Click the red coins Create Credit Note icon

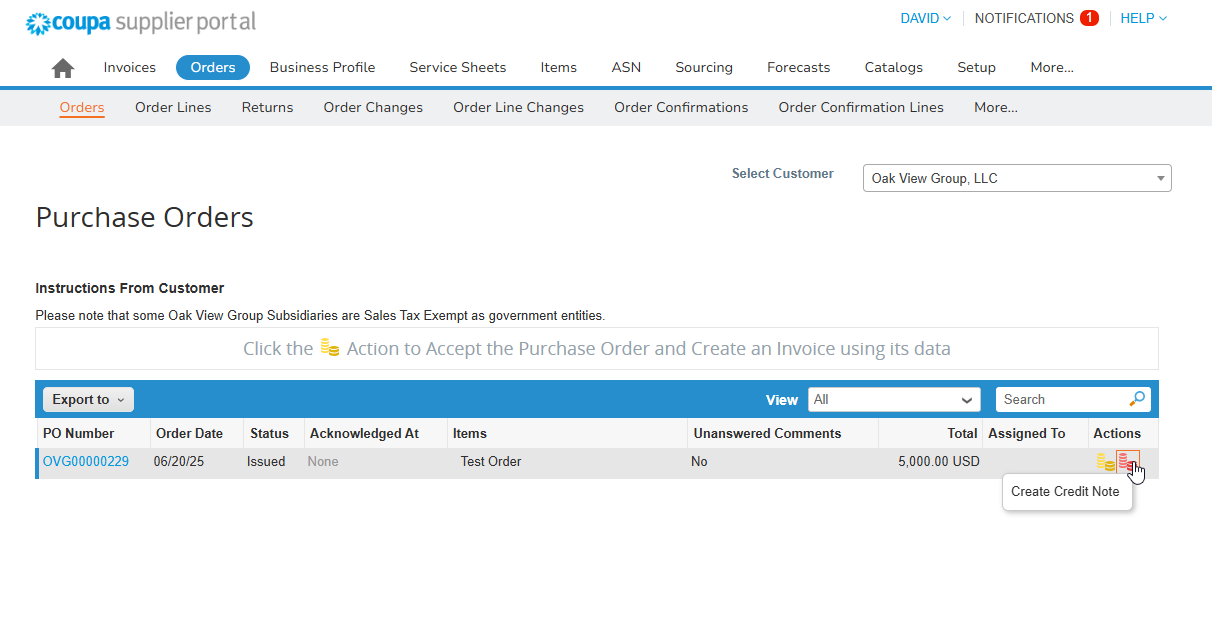pyautogui.click(x=1126, y=462)
